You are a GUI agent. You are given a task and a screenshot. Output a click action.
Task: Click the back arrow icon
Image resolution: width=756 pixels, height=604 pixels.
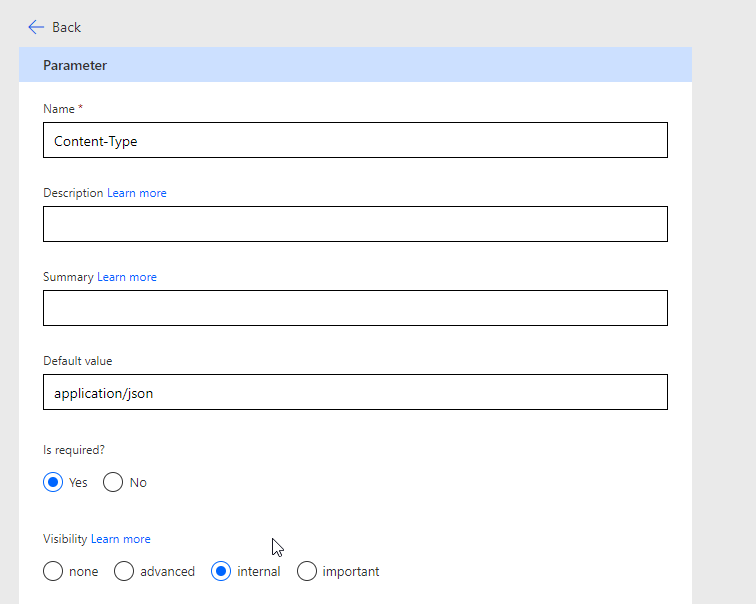[x=36, y=27]
